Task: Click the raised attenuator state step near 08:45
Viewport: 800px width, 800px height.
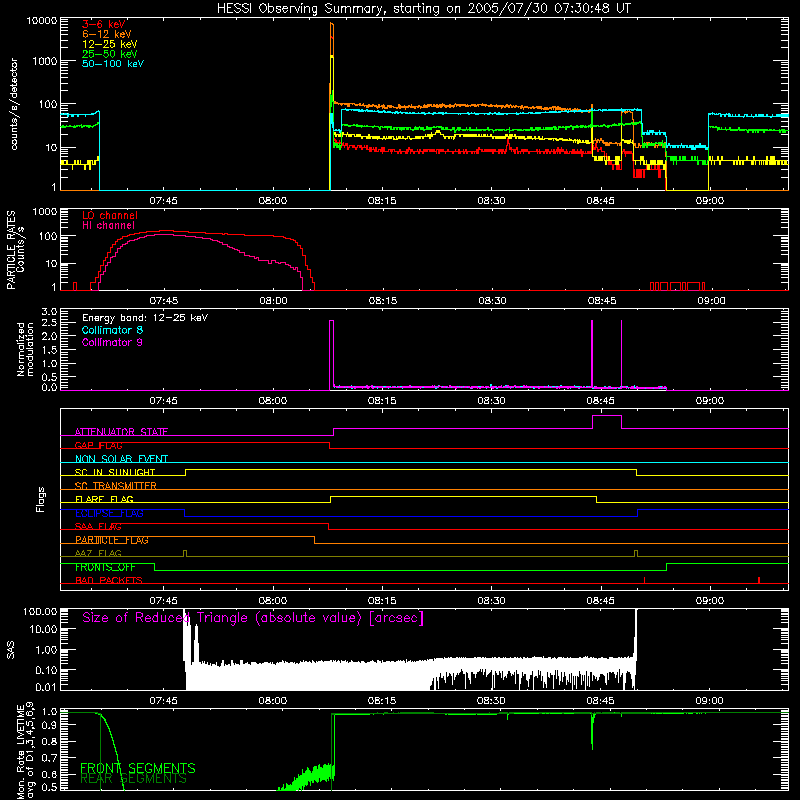Action: (x=607, y=416)
